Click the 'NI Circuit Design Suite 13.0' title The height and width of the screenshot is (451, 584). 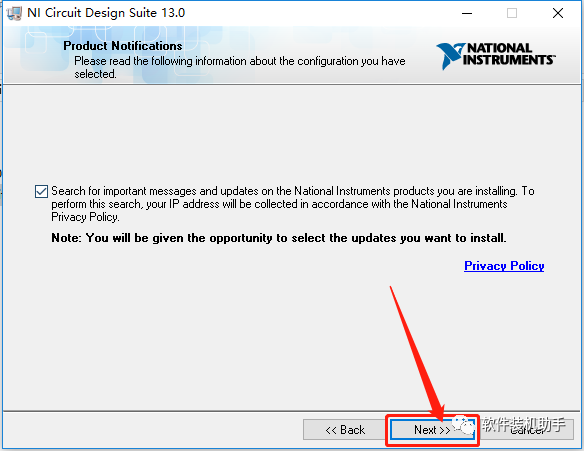106,13
